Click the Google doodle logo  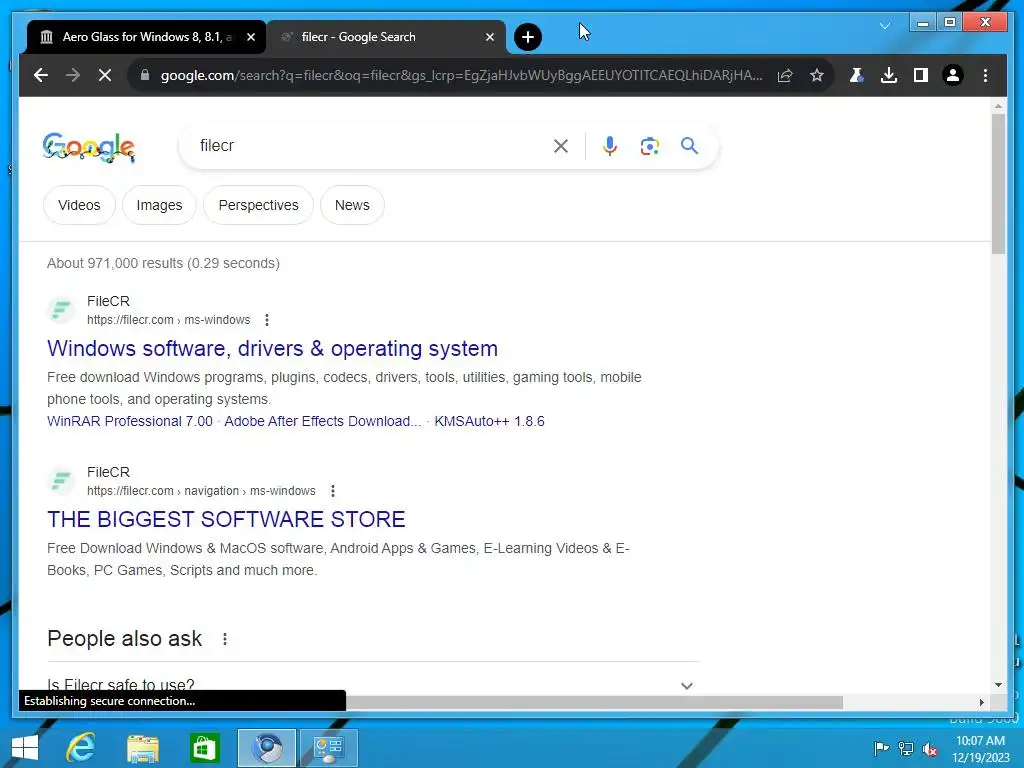click(x=89, y=146)
